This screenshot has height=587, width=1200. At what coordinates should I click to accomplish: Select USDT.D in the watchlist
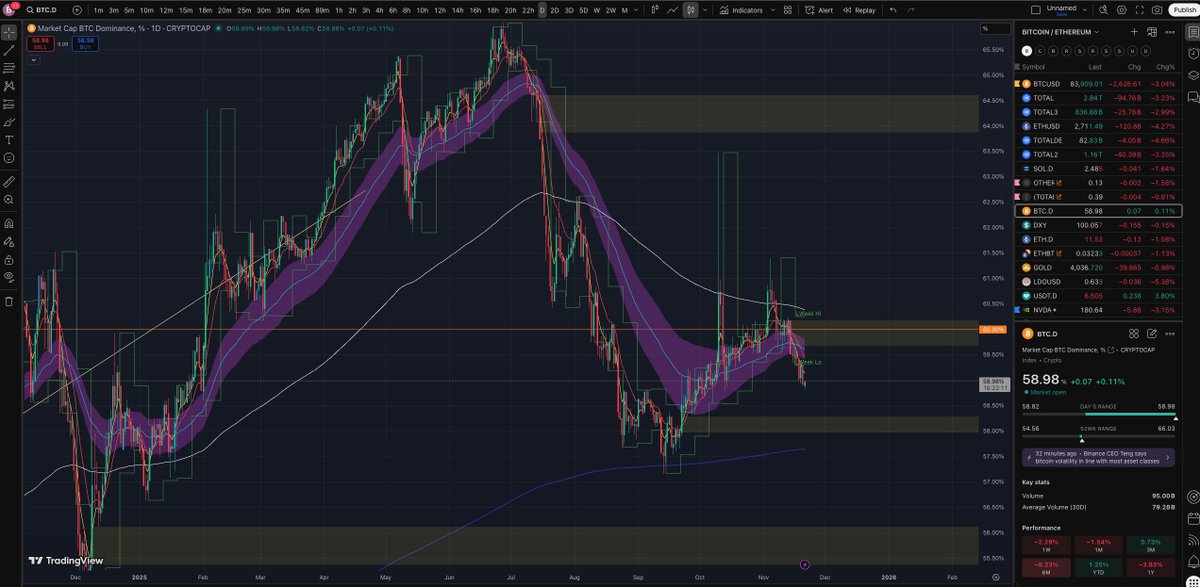click(x=1098, y=296)
